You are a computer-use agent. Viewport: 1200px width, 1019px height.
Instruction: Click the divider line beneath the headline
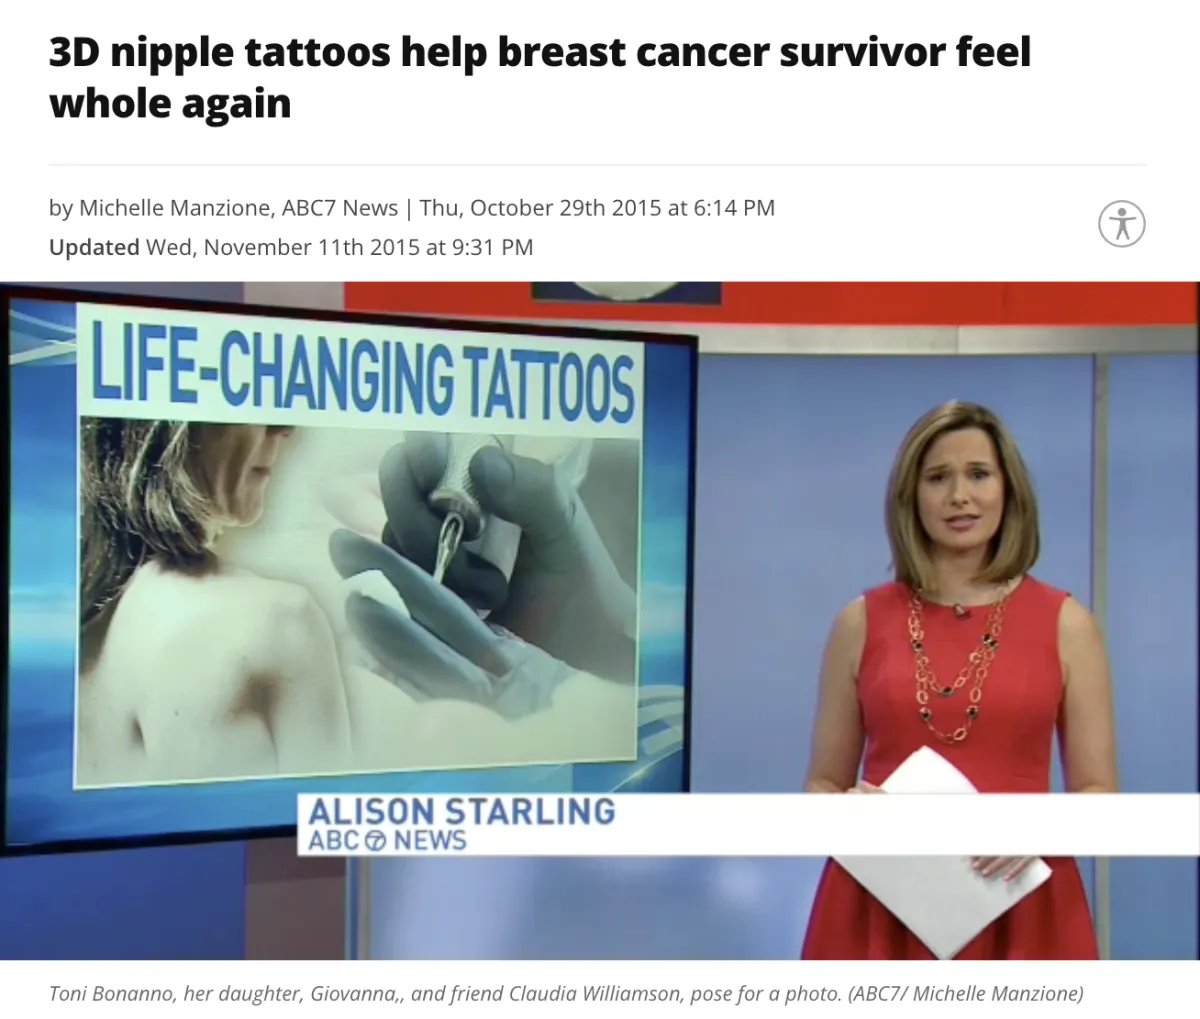coord(597,165)
